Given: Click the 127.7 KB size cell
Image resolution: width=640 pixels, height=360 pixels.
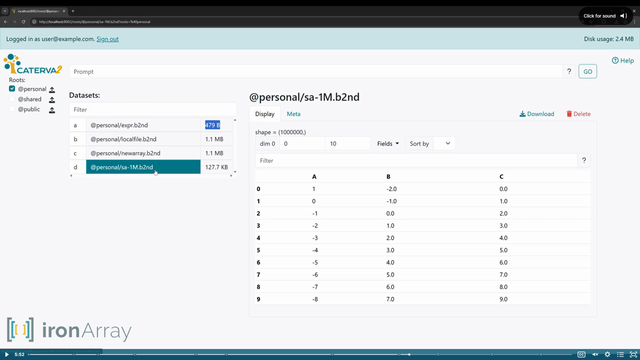Looking at the screenshot, I should [216, 167].
